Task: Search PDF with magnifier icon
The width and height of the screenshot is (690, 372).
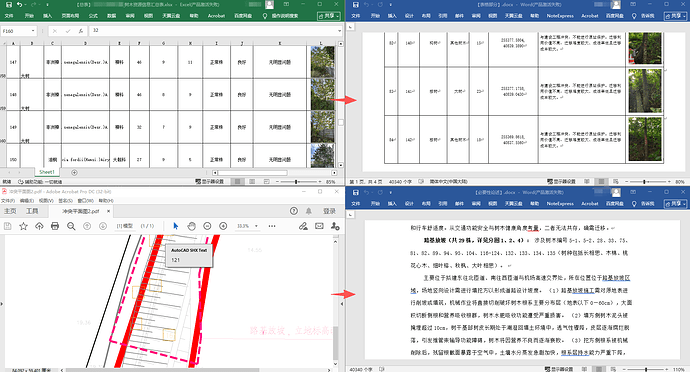Action: point(71,226)
